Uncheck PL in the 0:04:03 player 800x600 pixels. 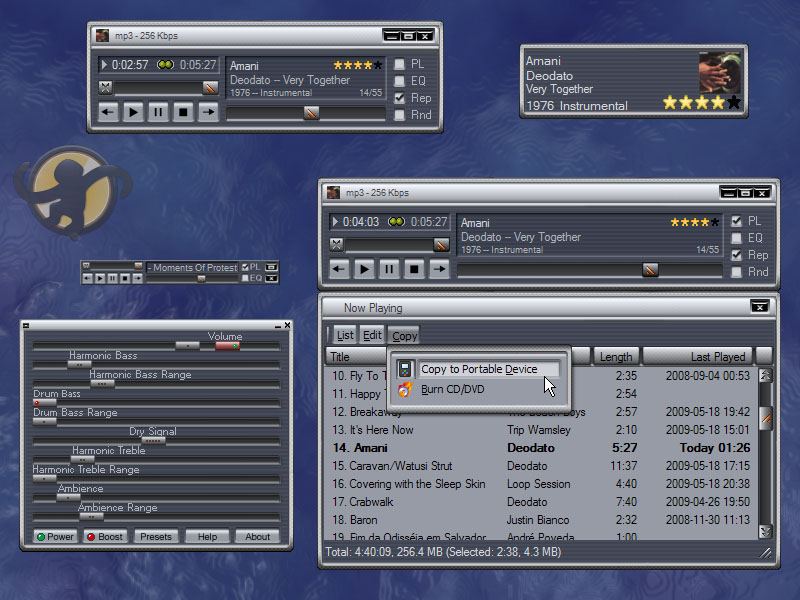[x=736, y=221]
